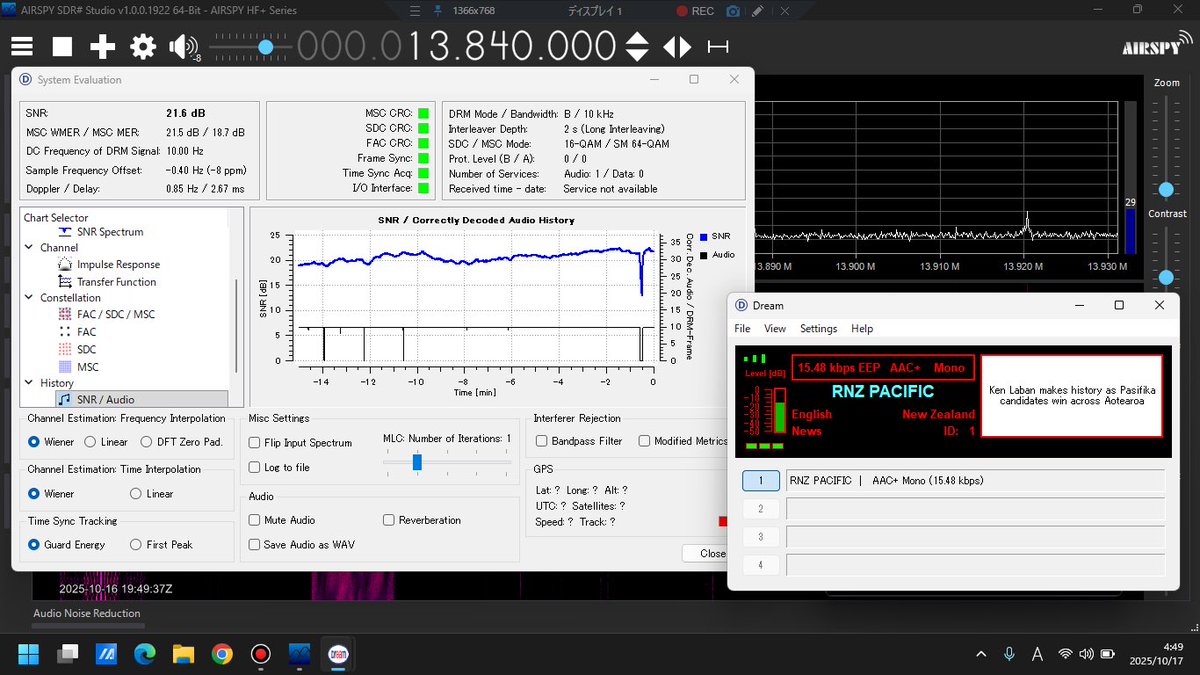Click the camera screenshot icon in top bar
Viewport: 1200px width, 675px height.
[x=733, y=11]
